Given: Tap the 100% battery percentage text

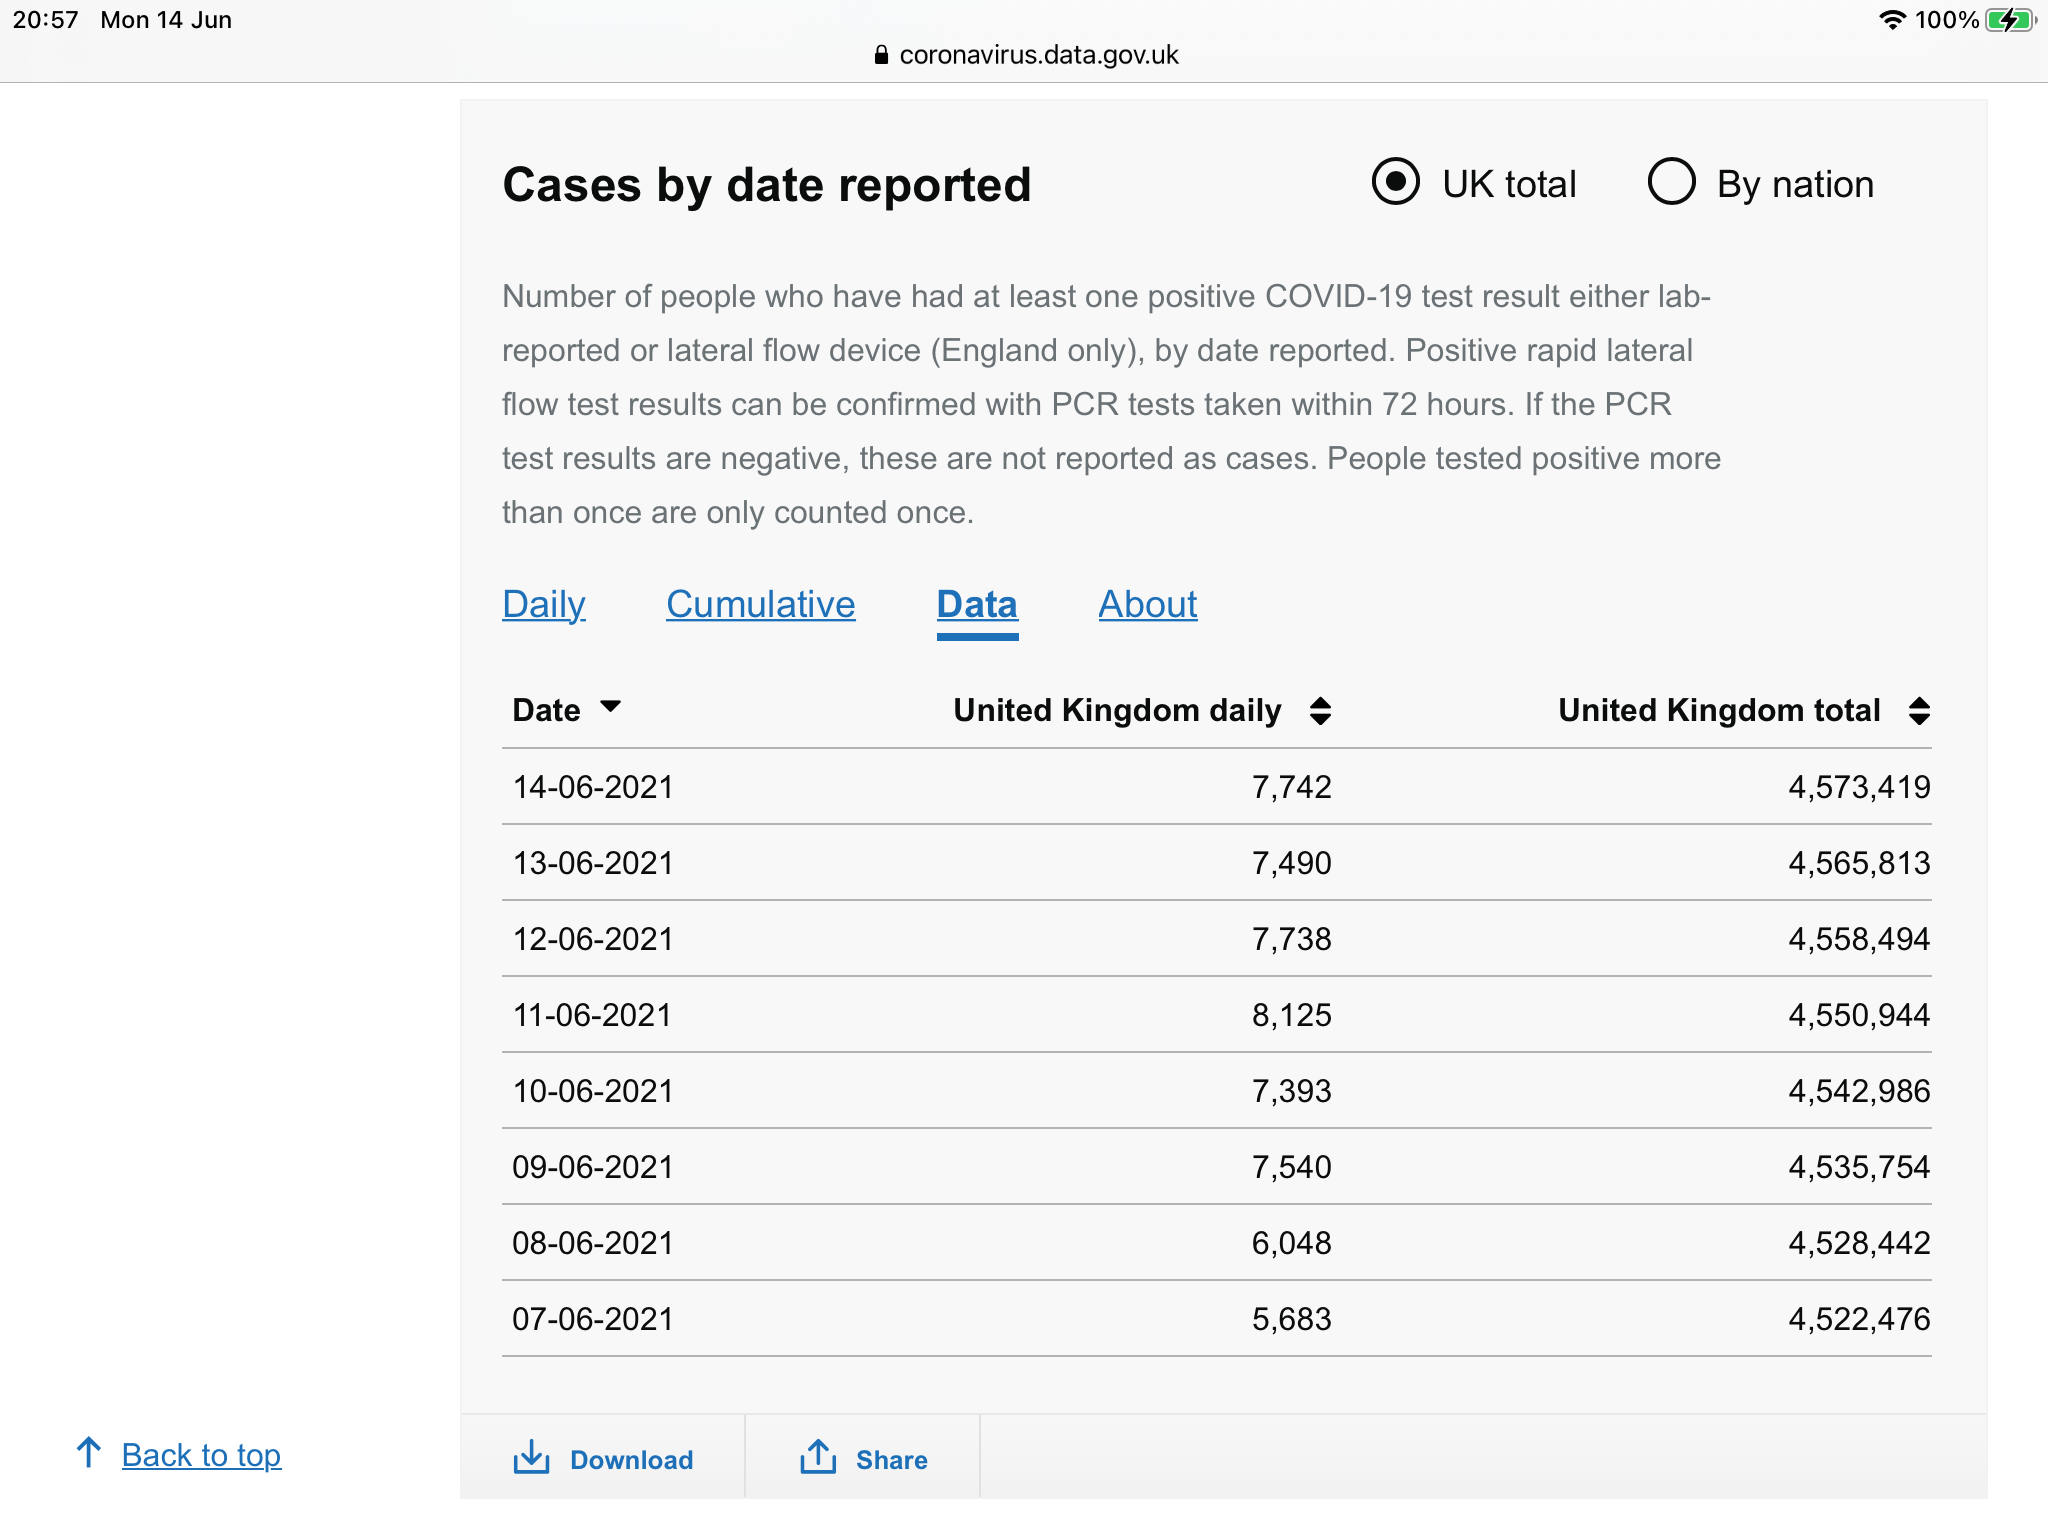Looking at the screenshot, I should (x=1946, y=20).
